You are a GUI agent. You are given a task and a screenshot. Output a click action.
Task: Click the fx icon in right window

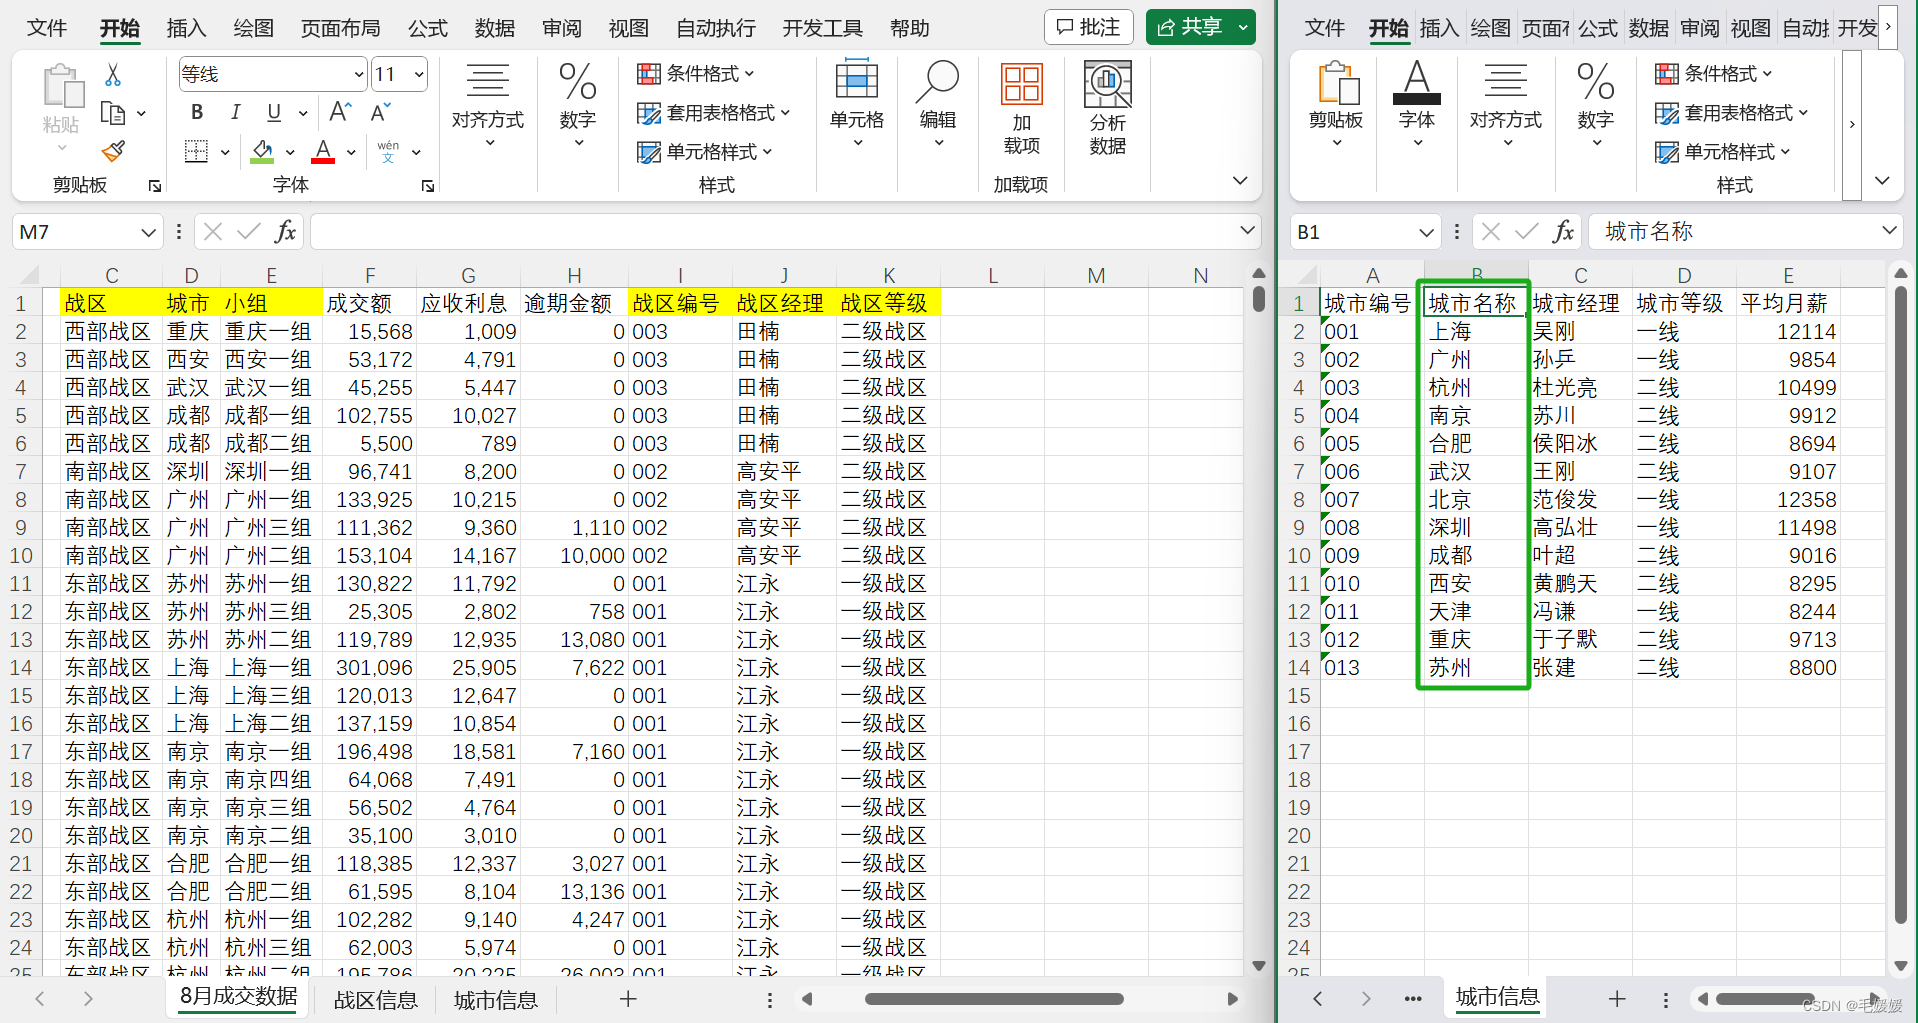click(x=1563, y=232)
